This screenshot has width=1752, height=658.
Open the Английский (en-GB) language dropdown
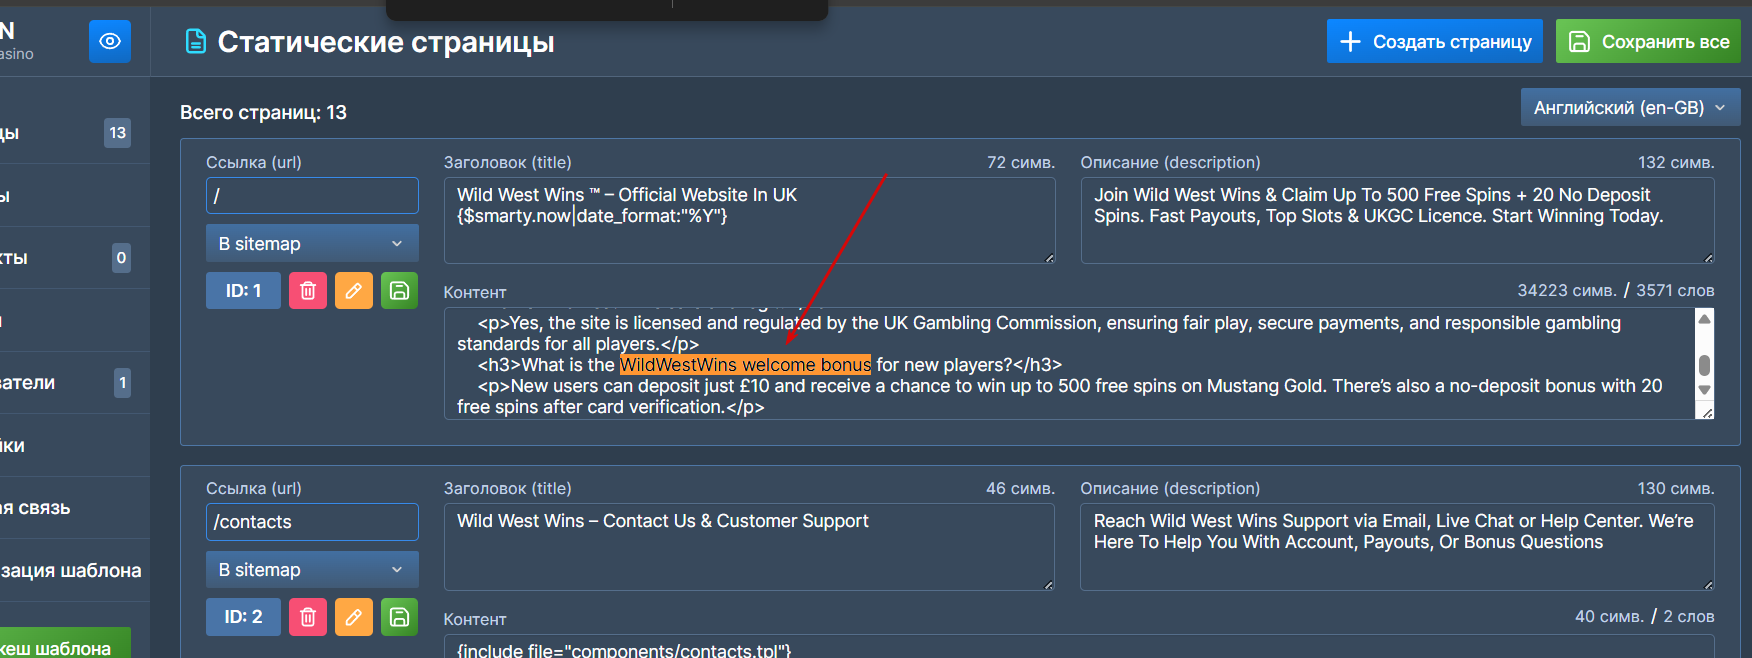click(x=1630, y=107)
